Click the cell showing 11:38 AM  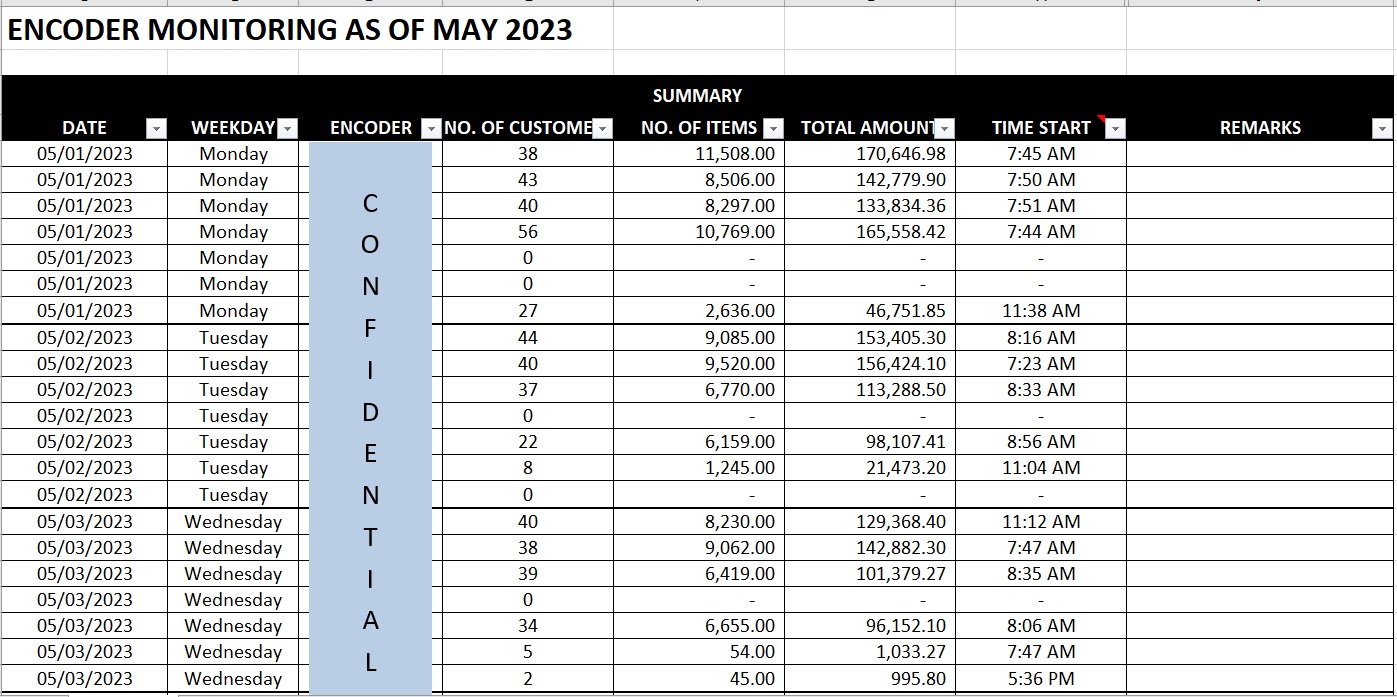1041,311
